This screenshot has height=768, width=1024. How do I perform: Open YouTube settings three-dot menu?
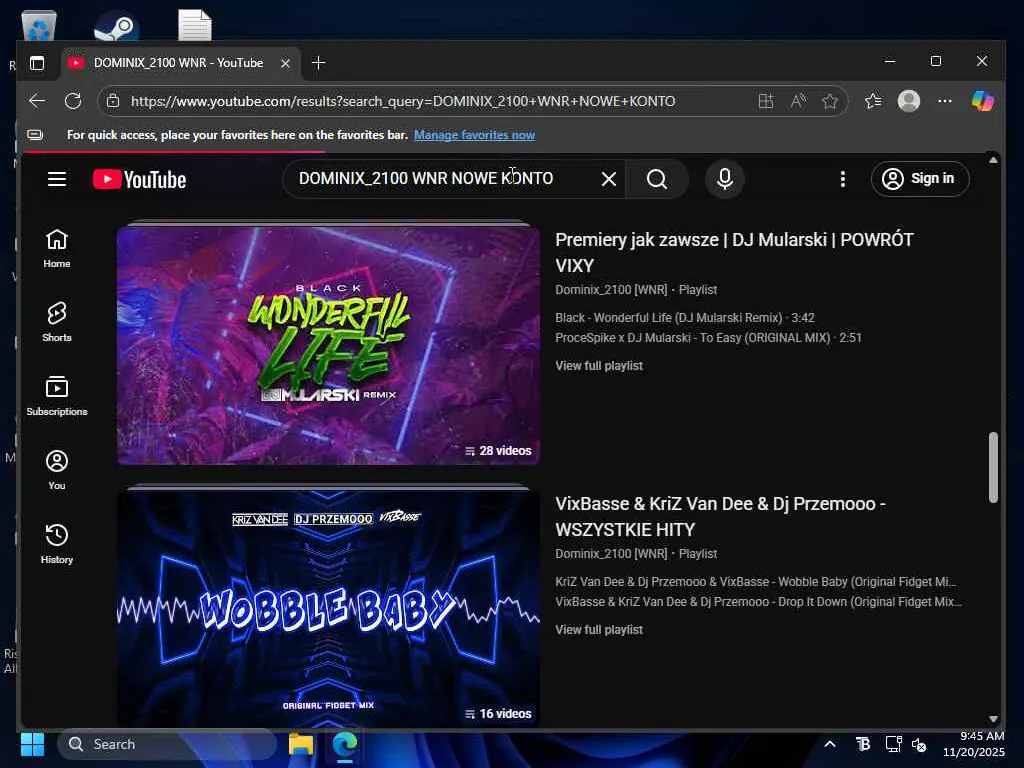pos(843,179)
